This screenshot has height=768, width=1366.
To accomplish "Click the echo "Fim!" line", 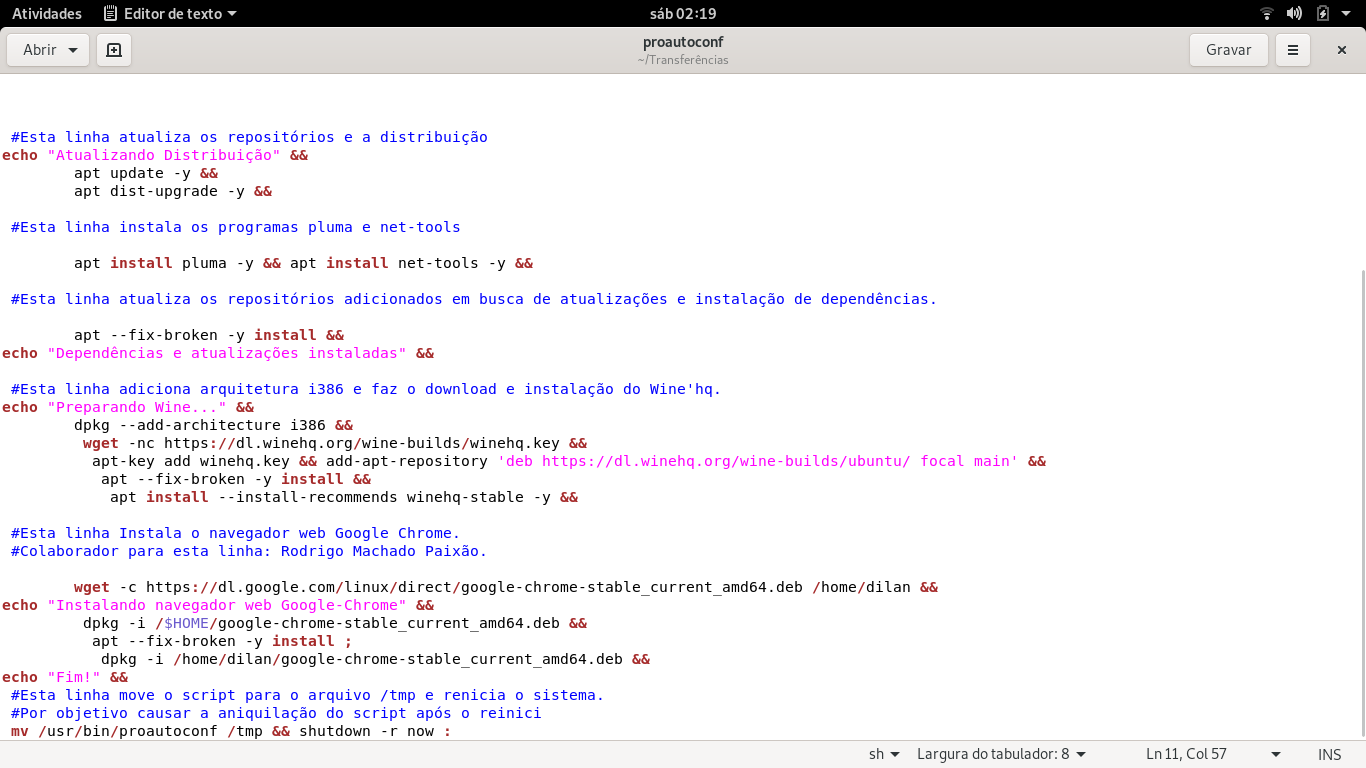I will pyautogui.click(x=65, y=677).
